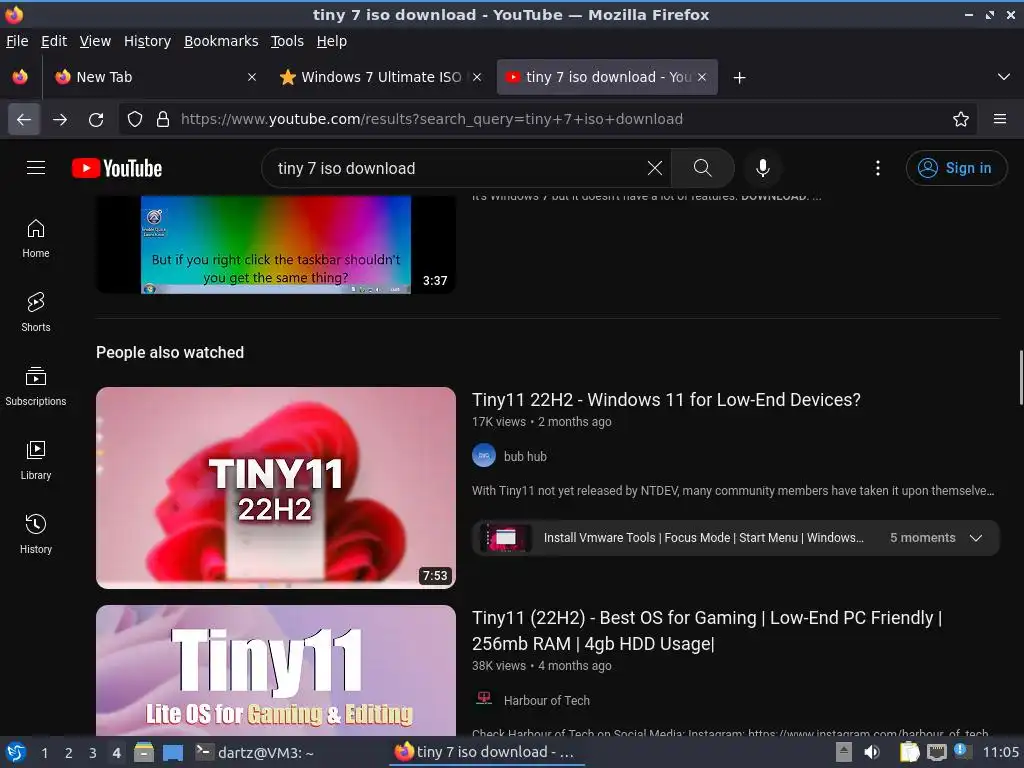Screen dimensions: 1024x768
Task: Open the File menu
Action: 17,41
